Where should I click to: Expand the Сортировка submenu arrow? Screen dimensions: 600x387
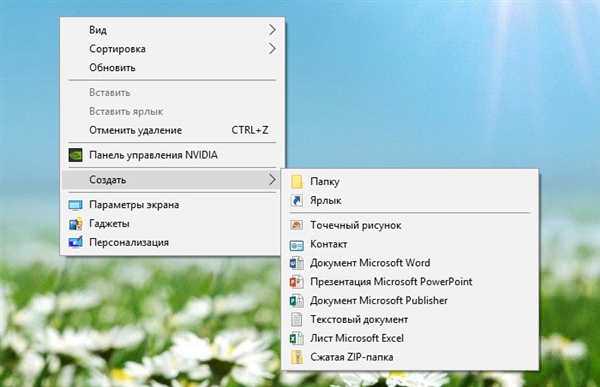[272, 49]
